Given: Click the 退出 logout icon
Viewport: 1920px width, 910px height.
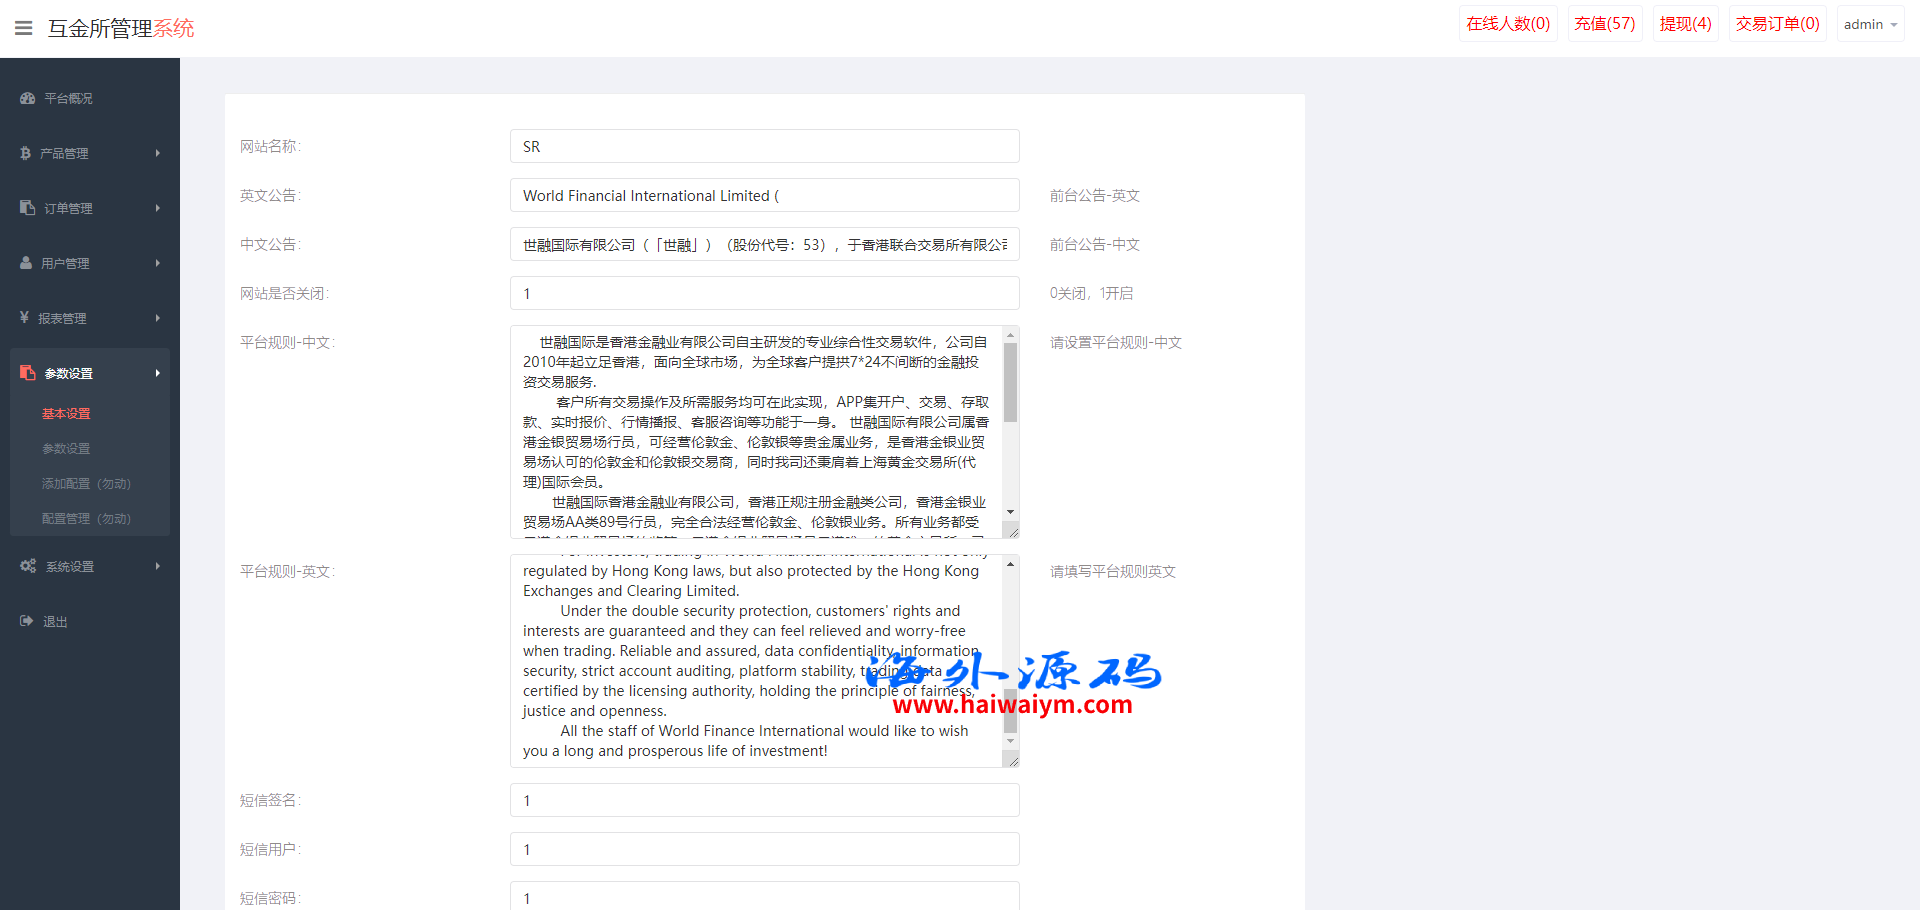Looking at the screenshot, I should pos(27,621).
